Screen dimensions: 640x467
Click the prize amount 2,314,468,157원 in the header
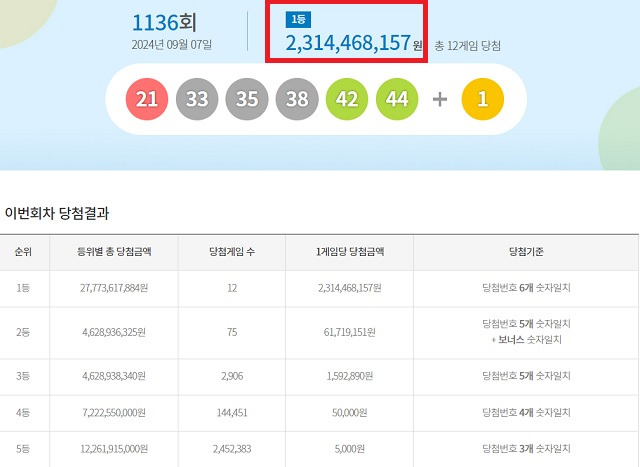click(354, 43)
